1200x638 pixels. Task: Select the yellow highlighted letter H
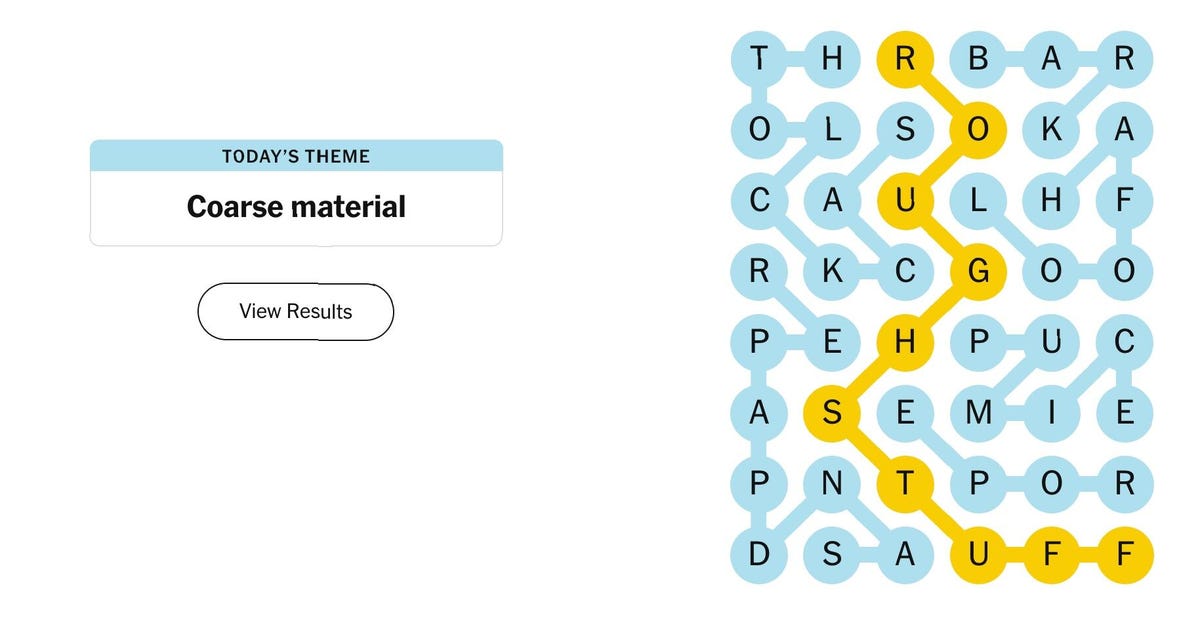906,342
